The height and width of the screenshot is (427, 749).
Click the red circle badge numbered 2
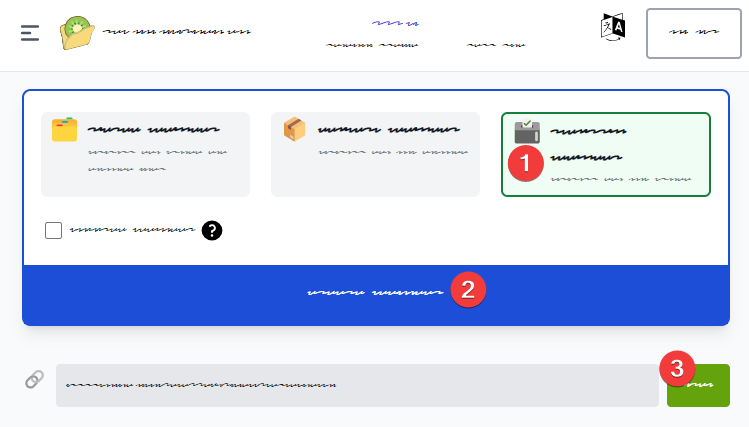coord(468,291)
